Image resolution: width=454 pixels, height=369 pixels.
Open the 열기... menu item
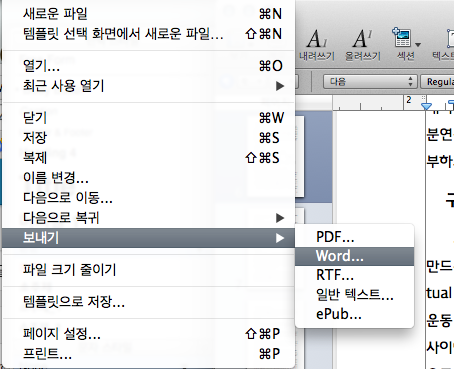pyautogui.click(x=148, y=66)
